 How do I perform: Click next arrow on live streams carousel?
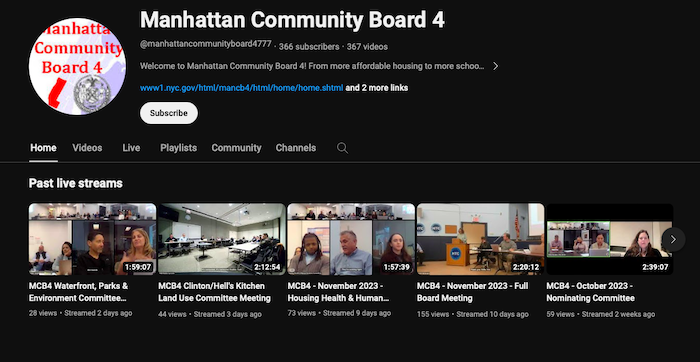(673, 239)
